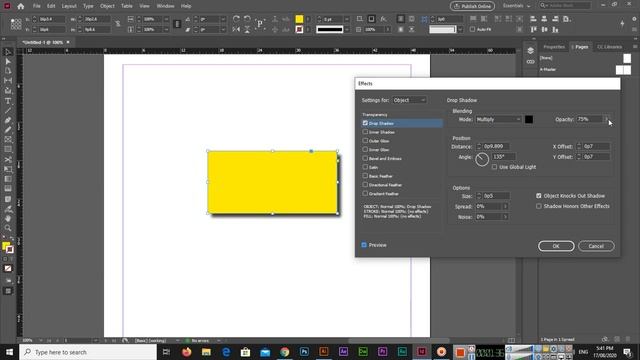Click the rotate 90° clockwise icon
This screenshot has width=640, height=360.
coord(236,19)
